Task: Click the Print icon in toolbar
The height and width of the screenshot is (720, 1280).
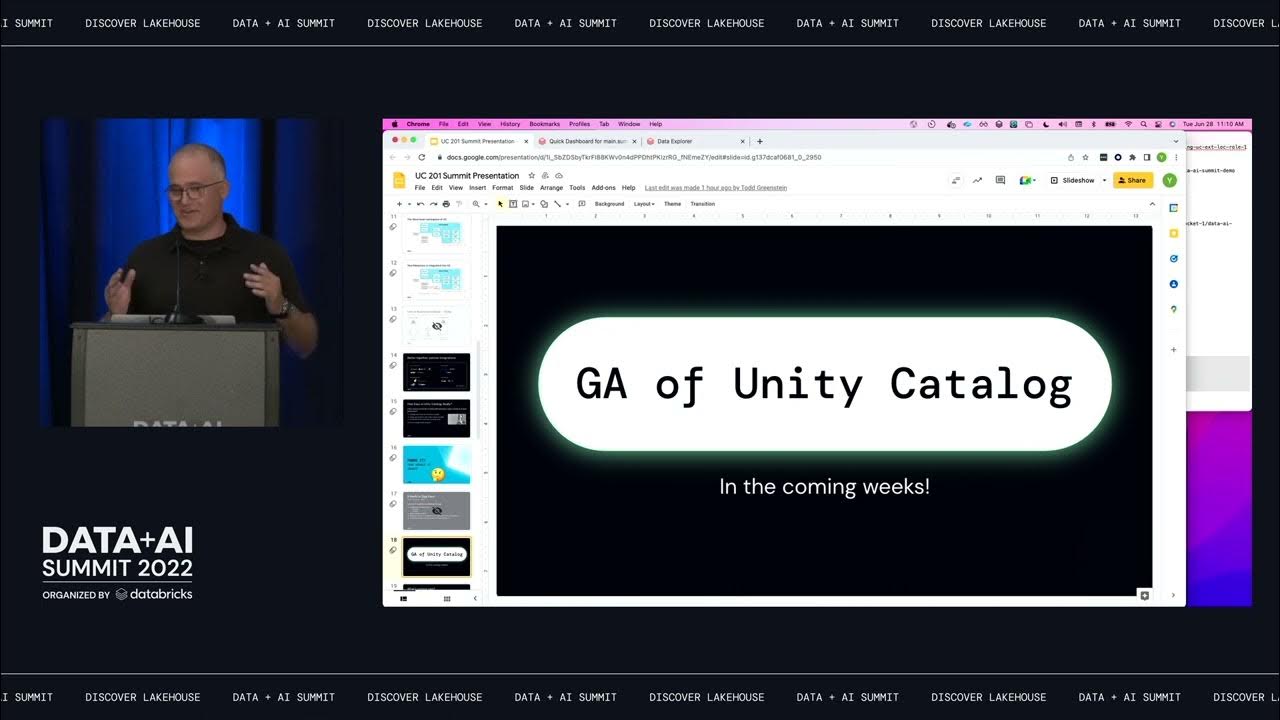Action: 446,204
